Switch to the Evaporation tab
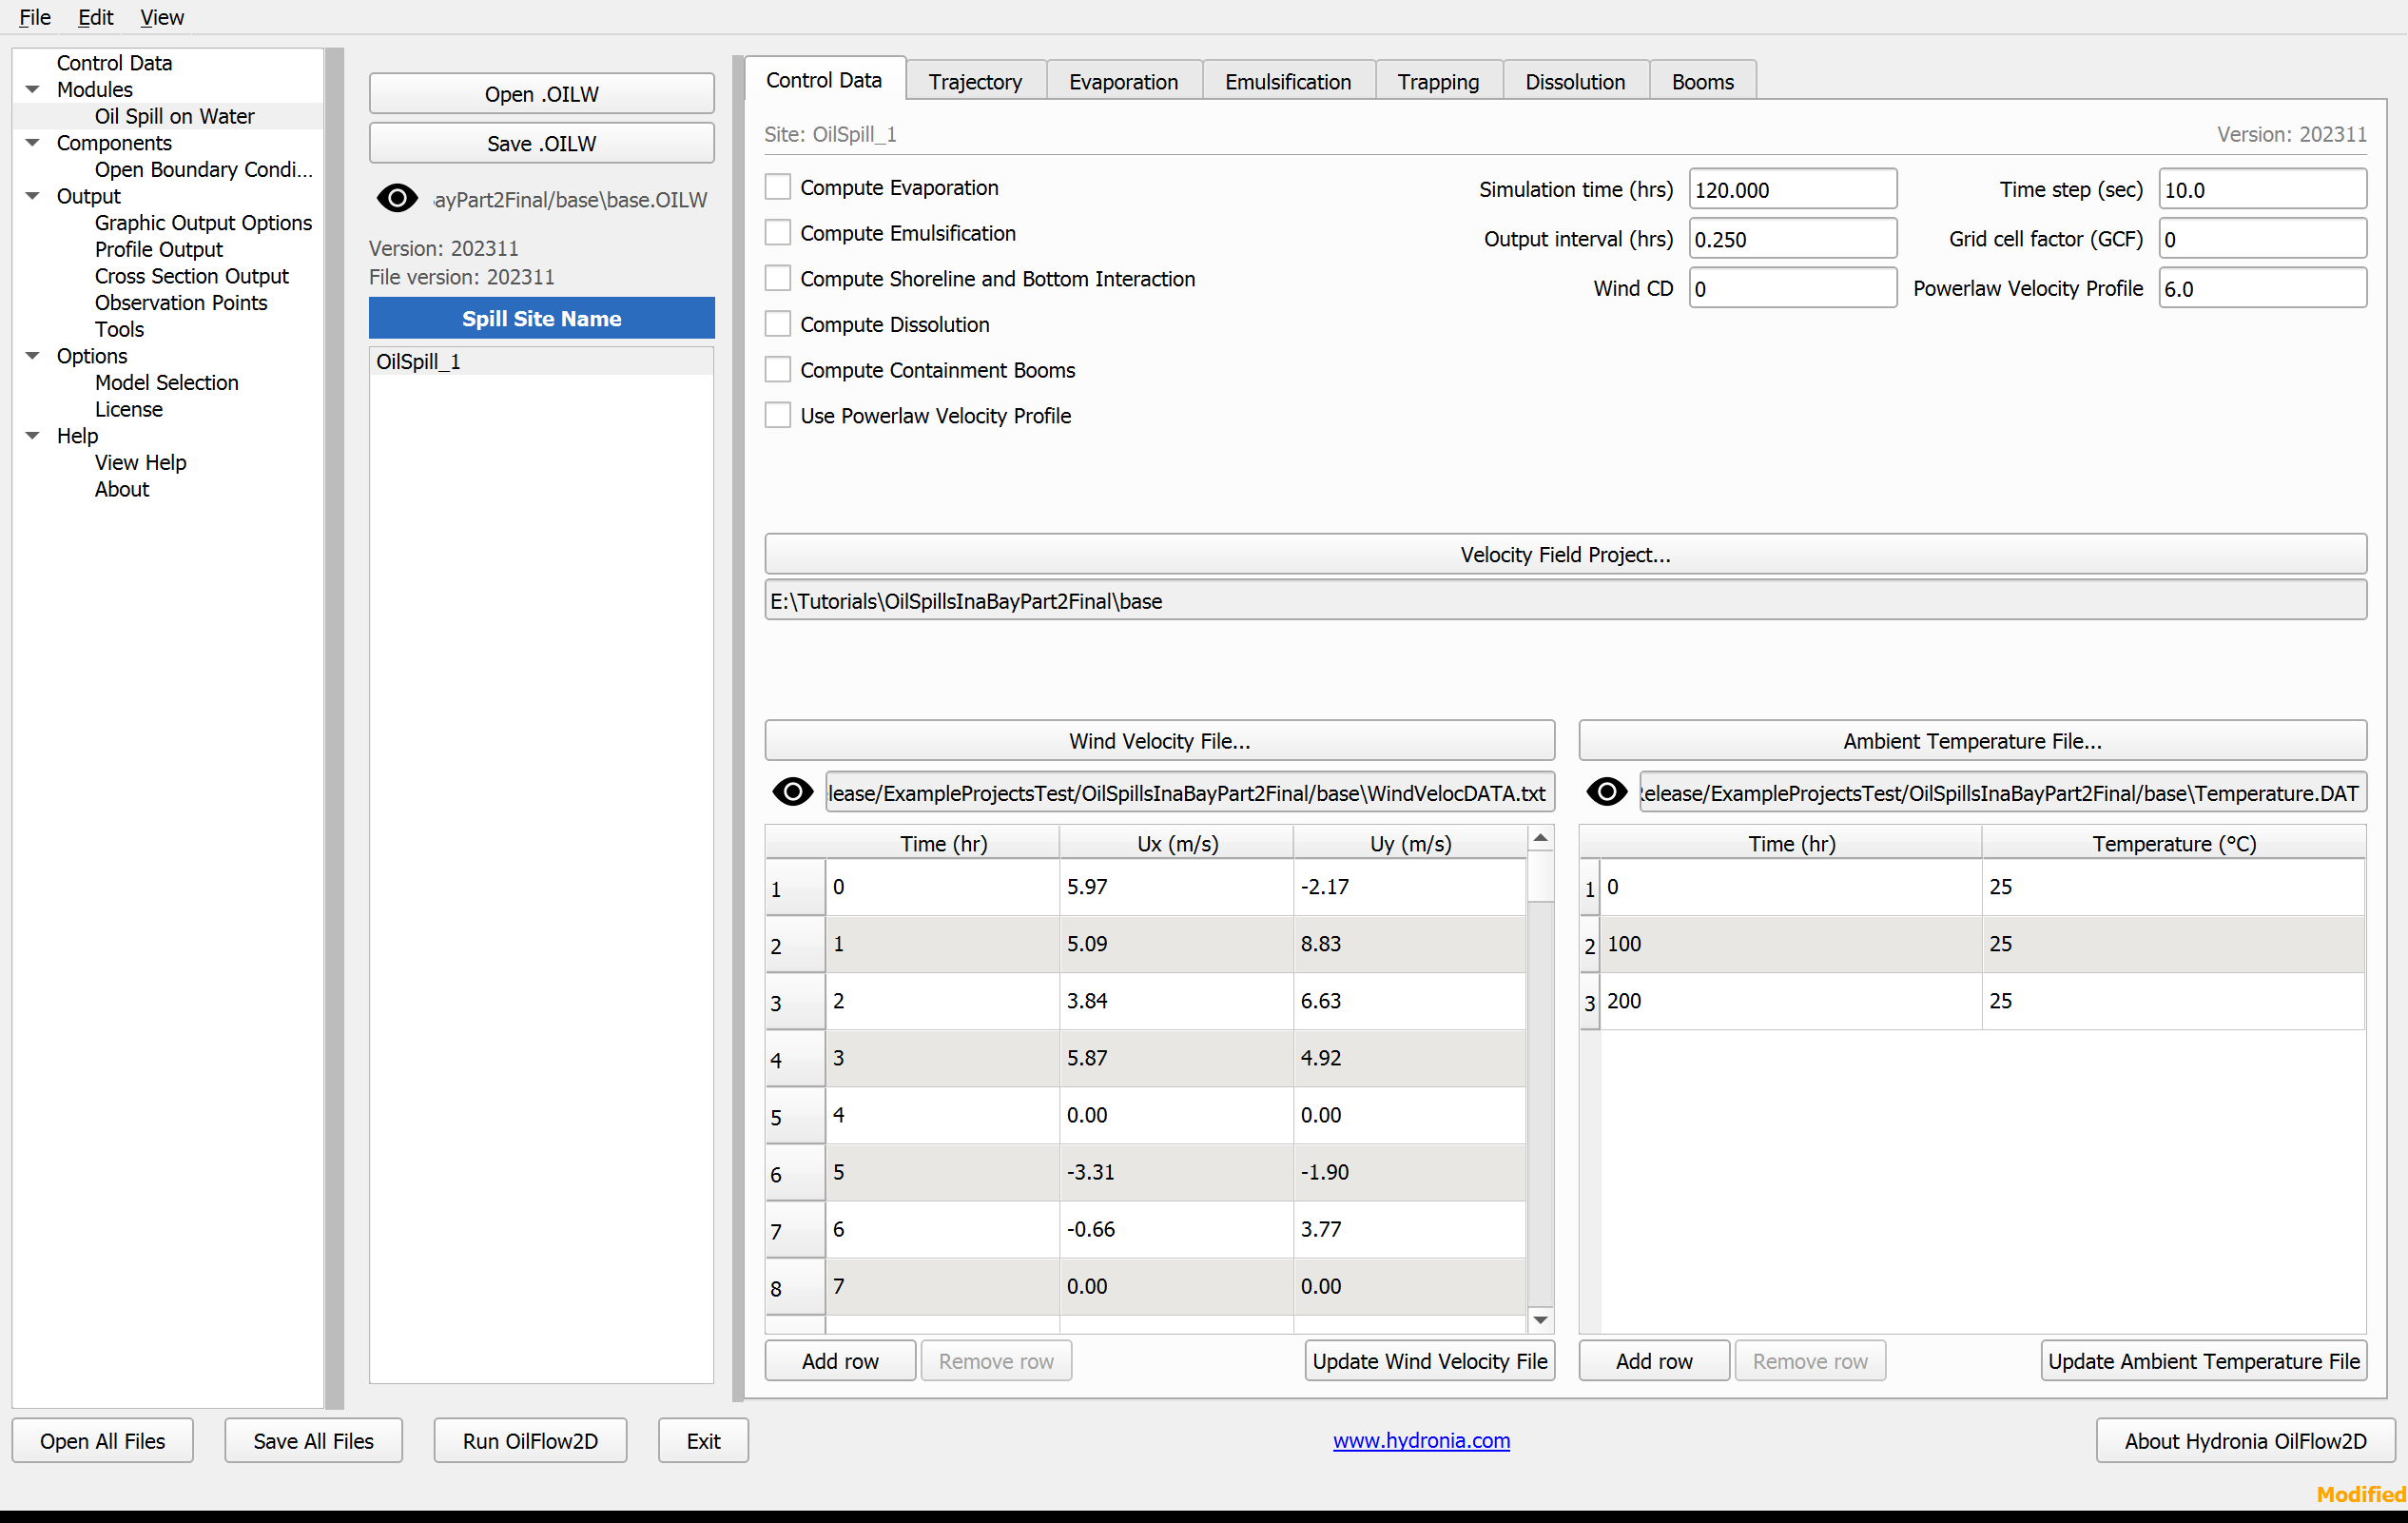This screenshot has width=2408, height=1523. [x=1123, y=81]
